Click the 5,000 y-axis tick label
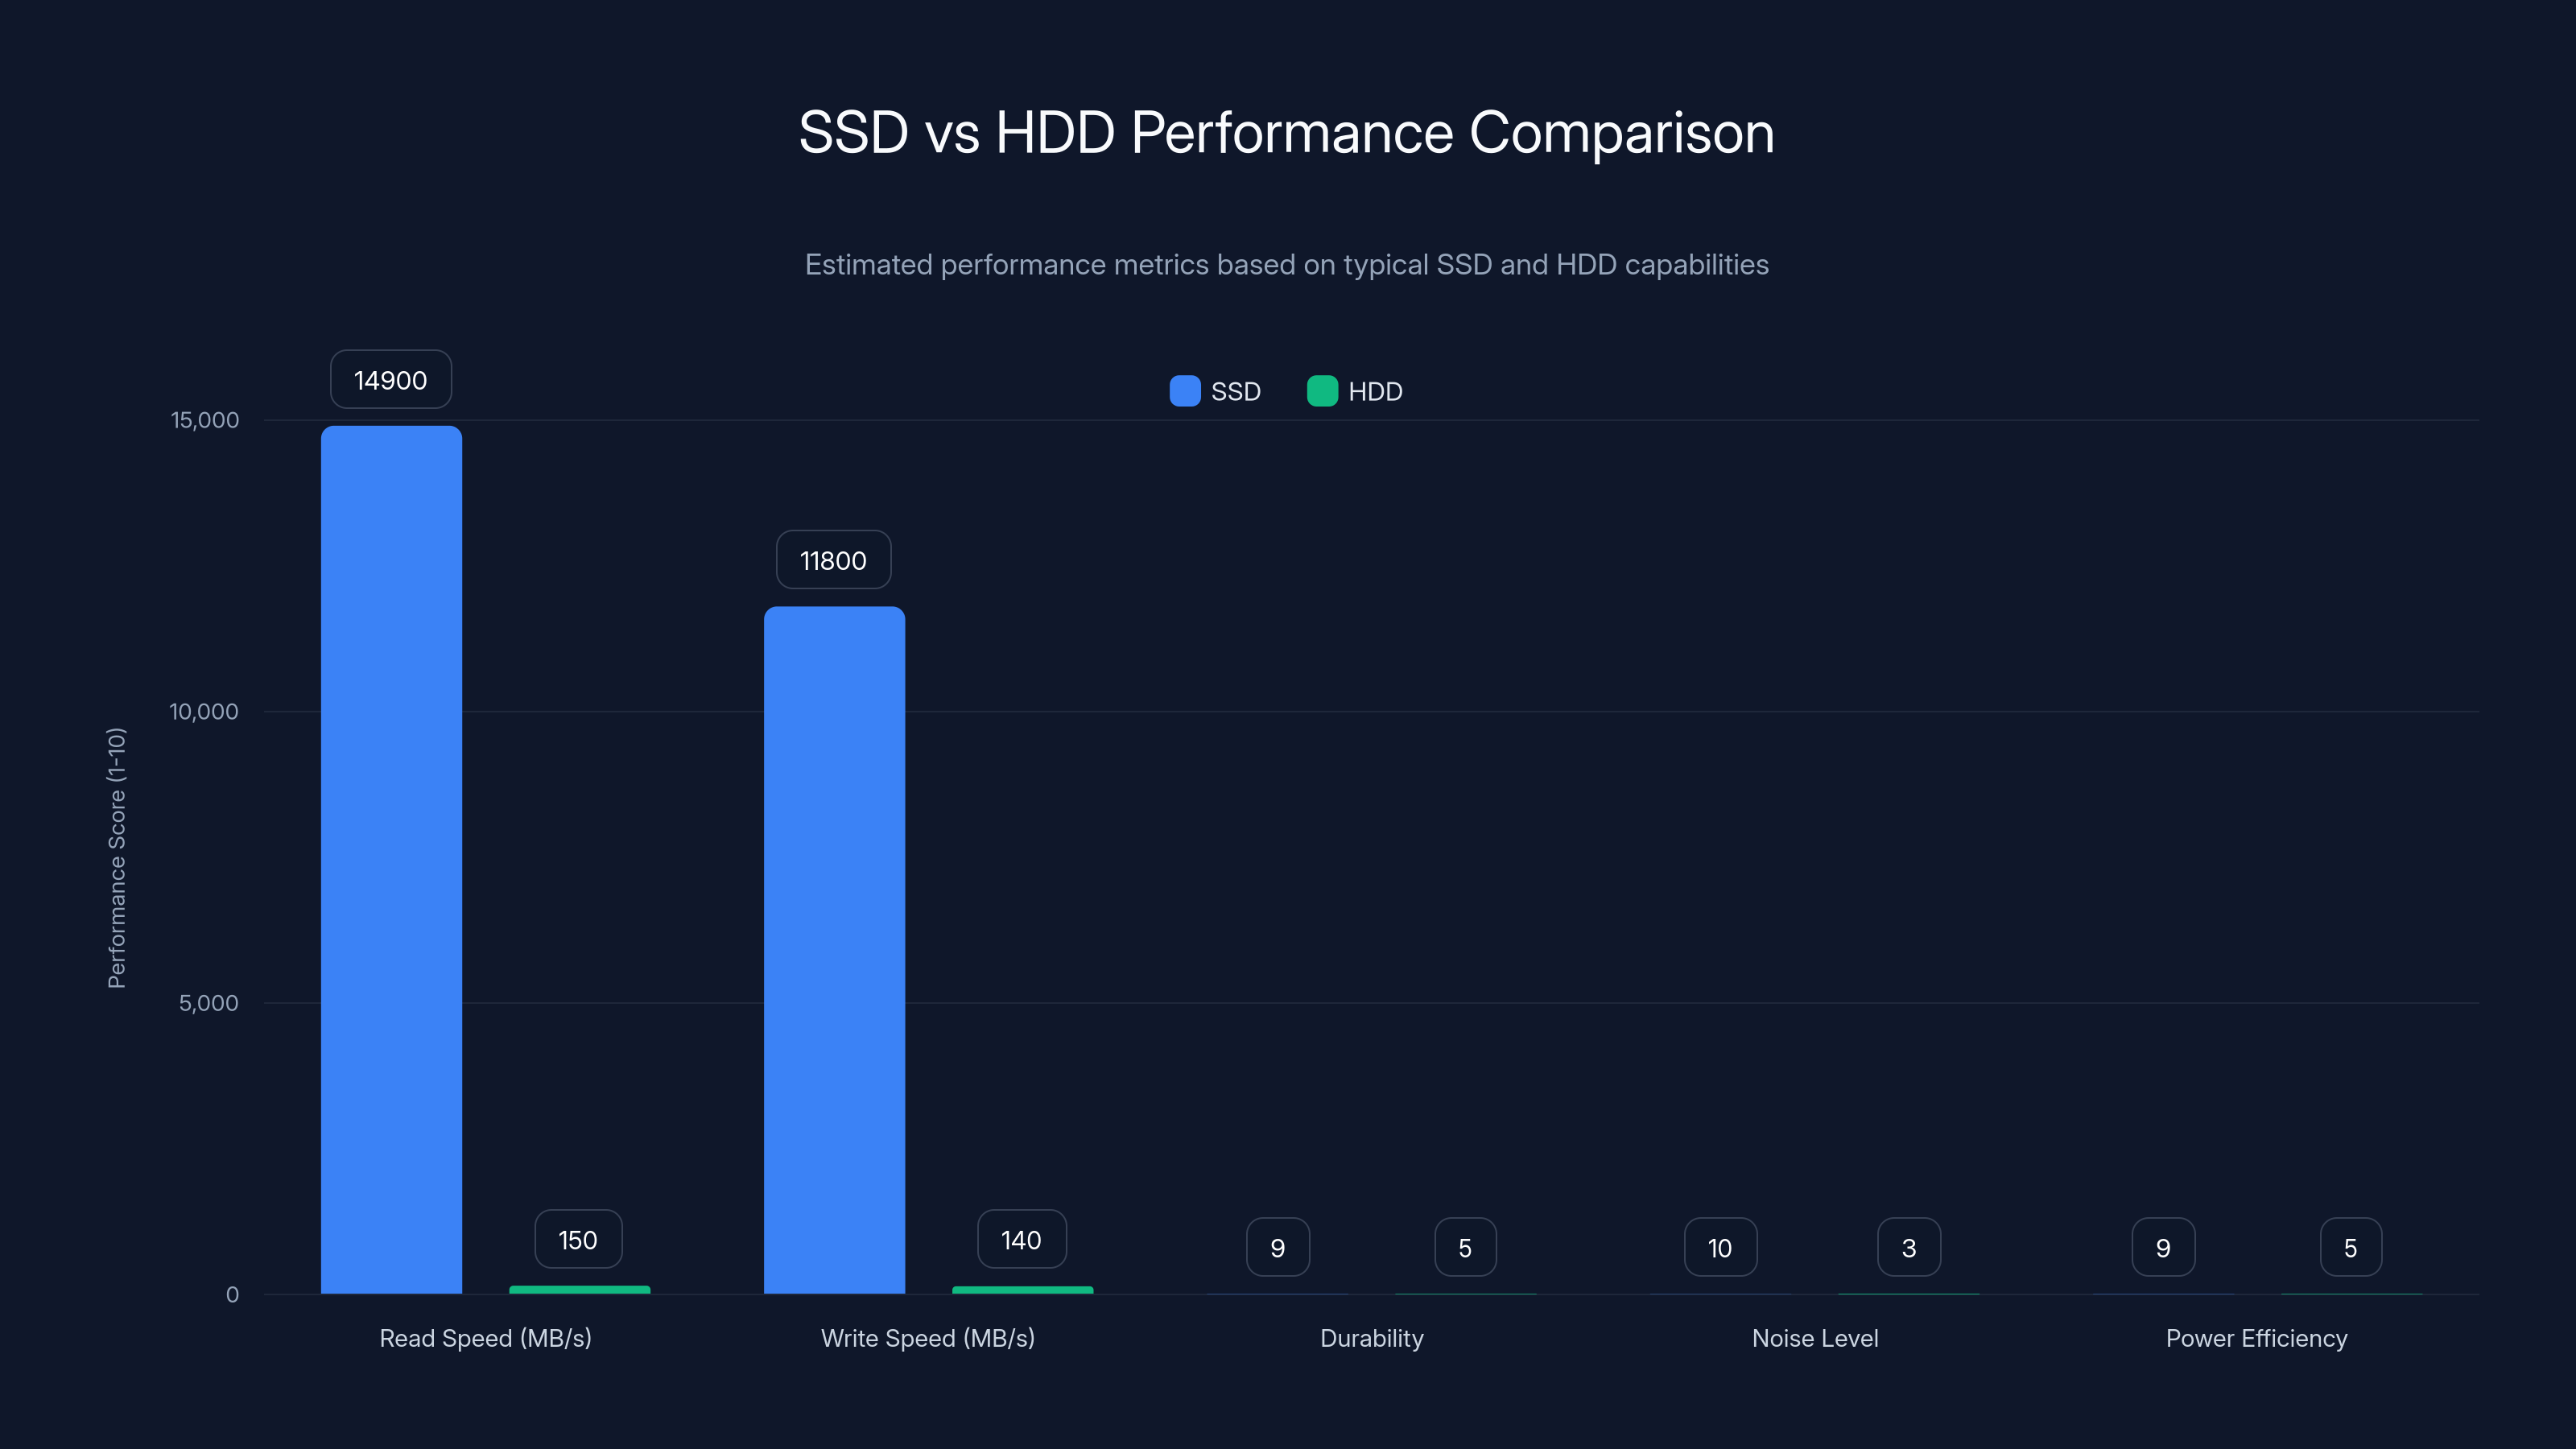Viewport: 2576px width, 1449px height. 209,1003
